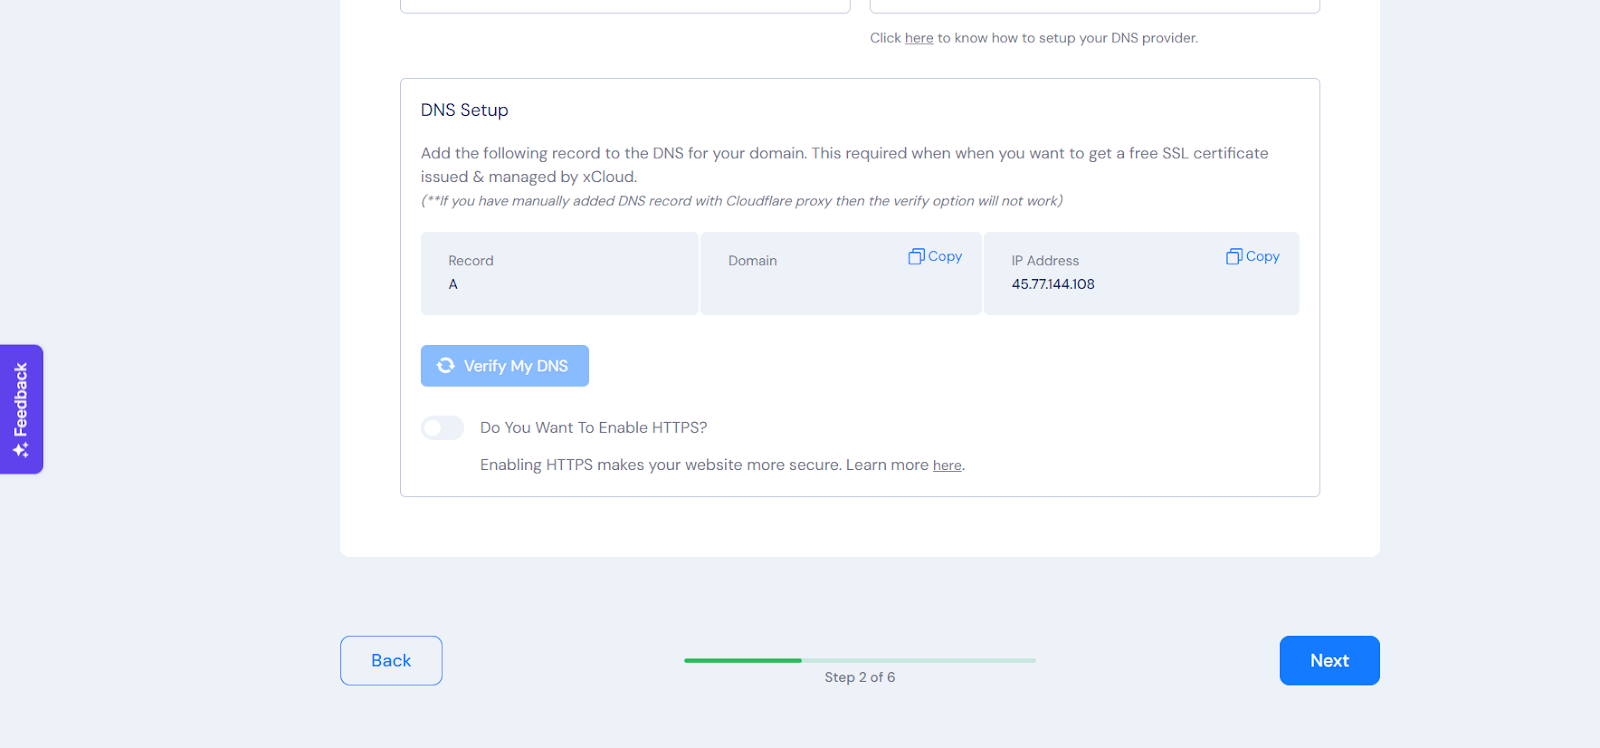The image size is (1600, 748).
Task: Click the Step 2 of 6 label
Action: point(860,677)
